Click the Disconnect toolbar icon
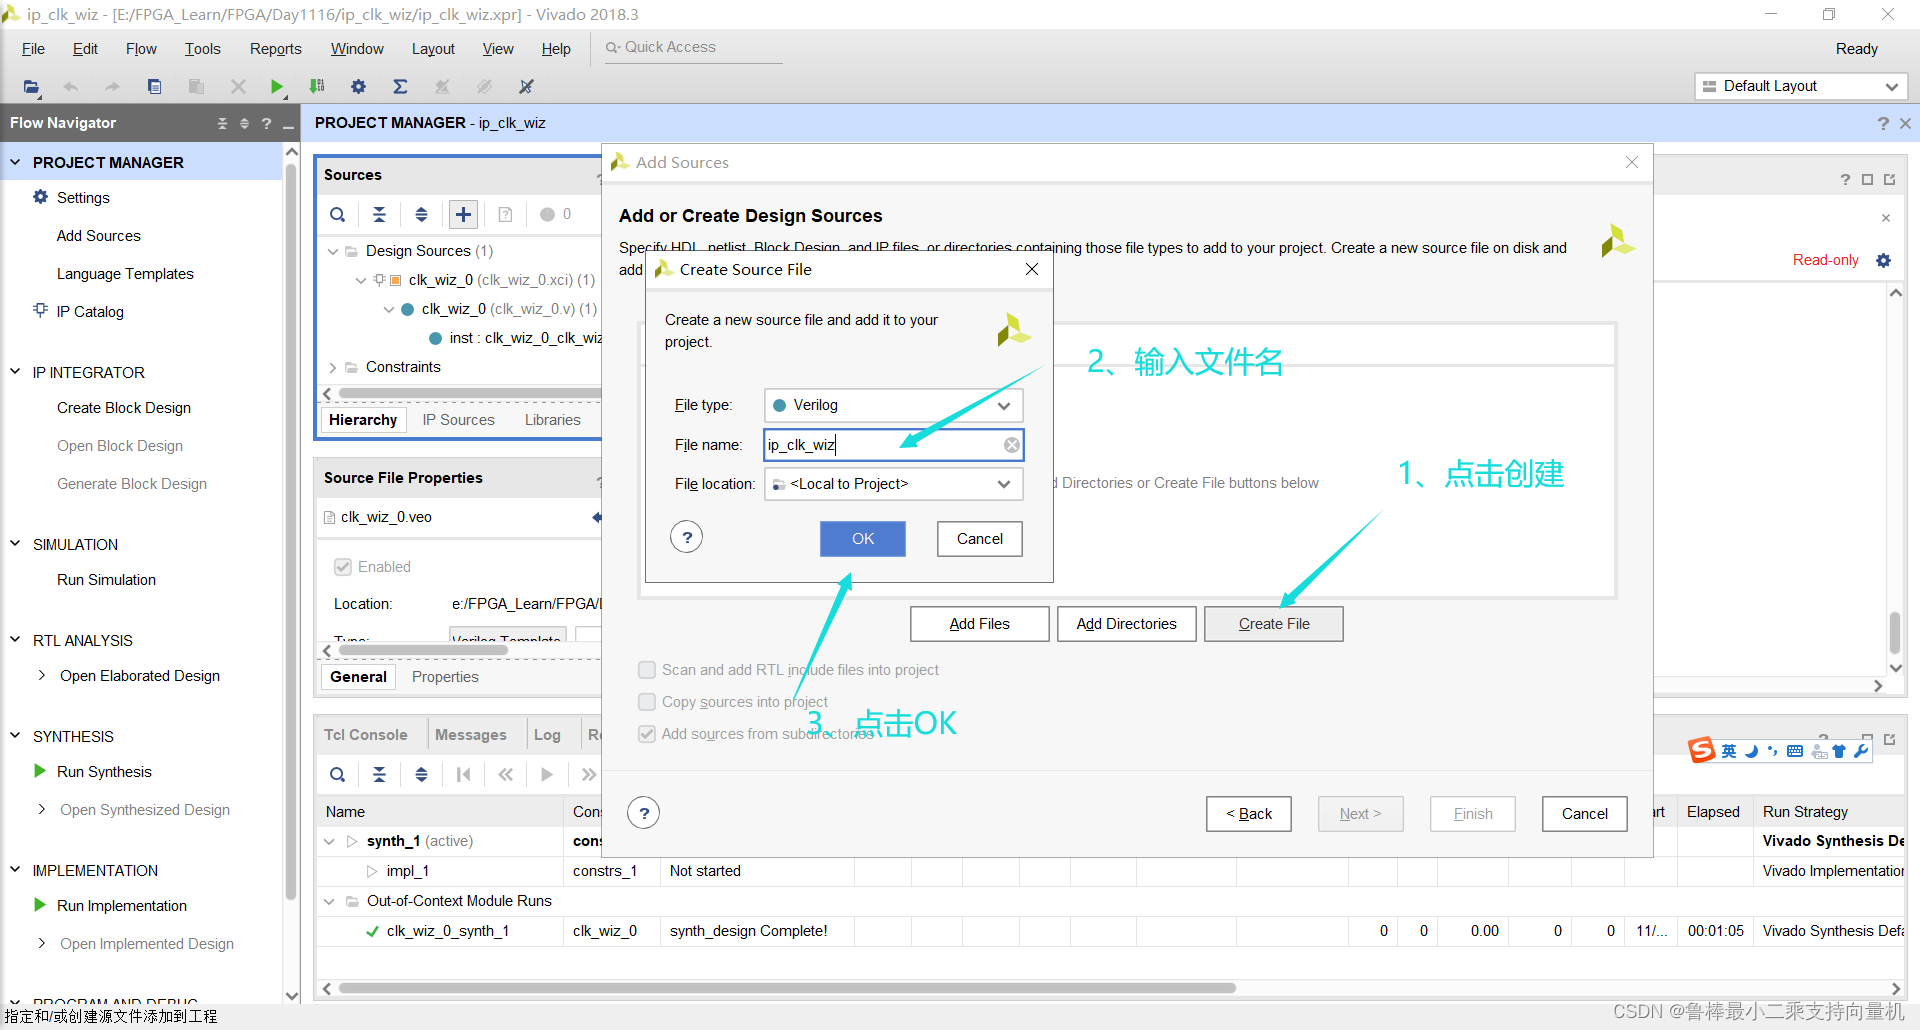The image size is (1920, 1030). pos(526,87)
